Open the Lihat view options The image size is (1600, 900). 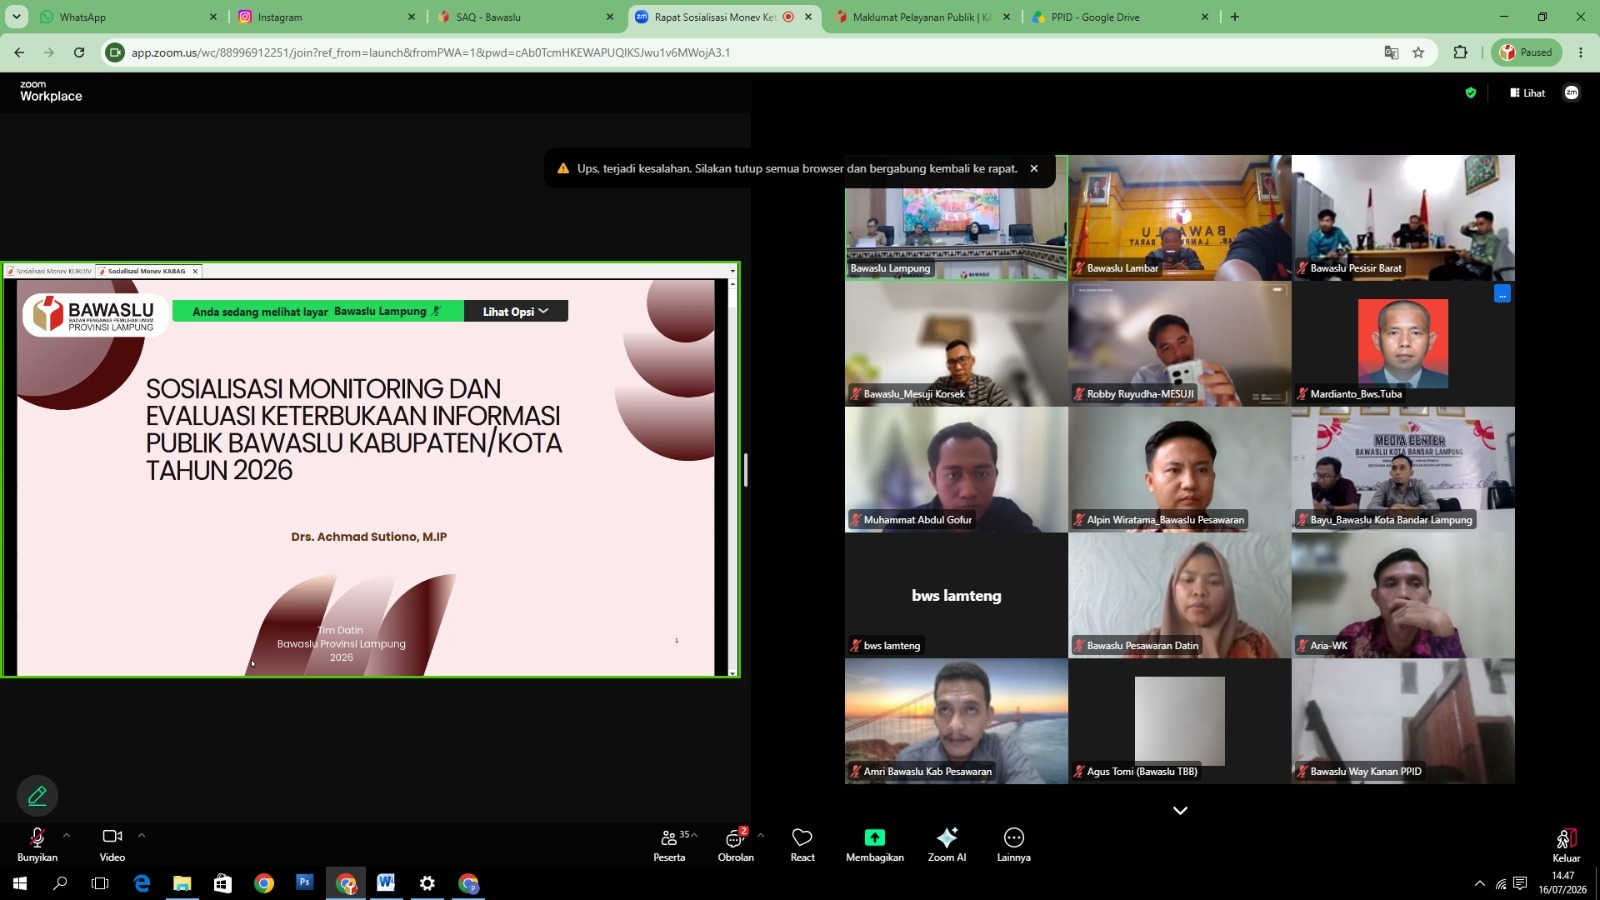click(1528, 93)
